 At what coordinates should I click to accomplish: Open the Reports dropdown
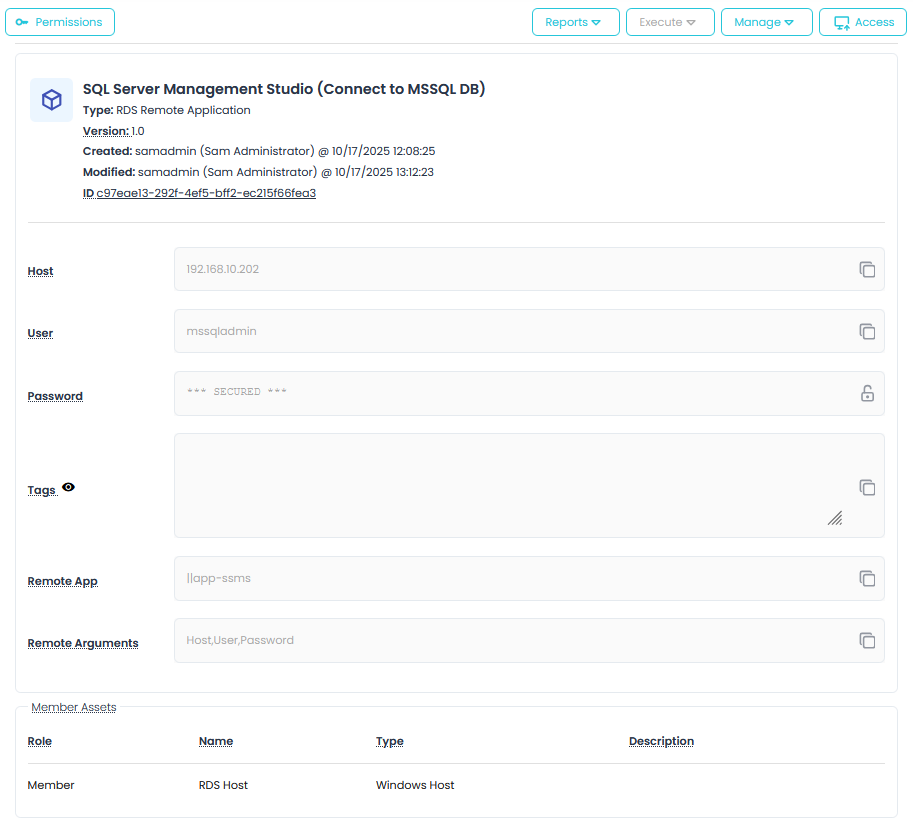click(575, 22)
